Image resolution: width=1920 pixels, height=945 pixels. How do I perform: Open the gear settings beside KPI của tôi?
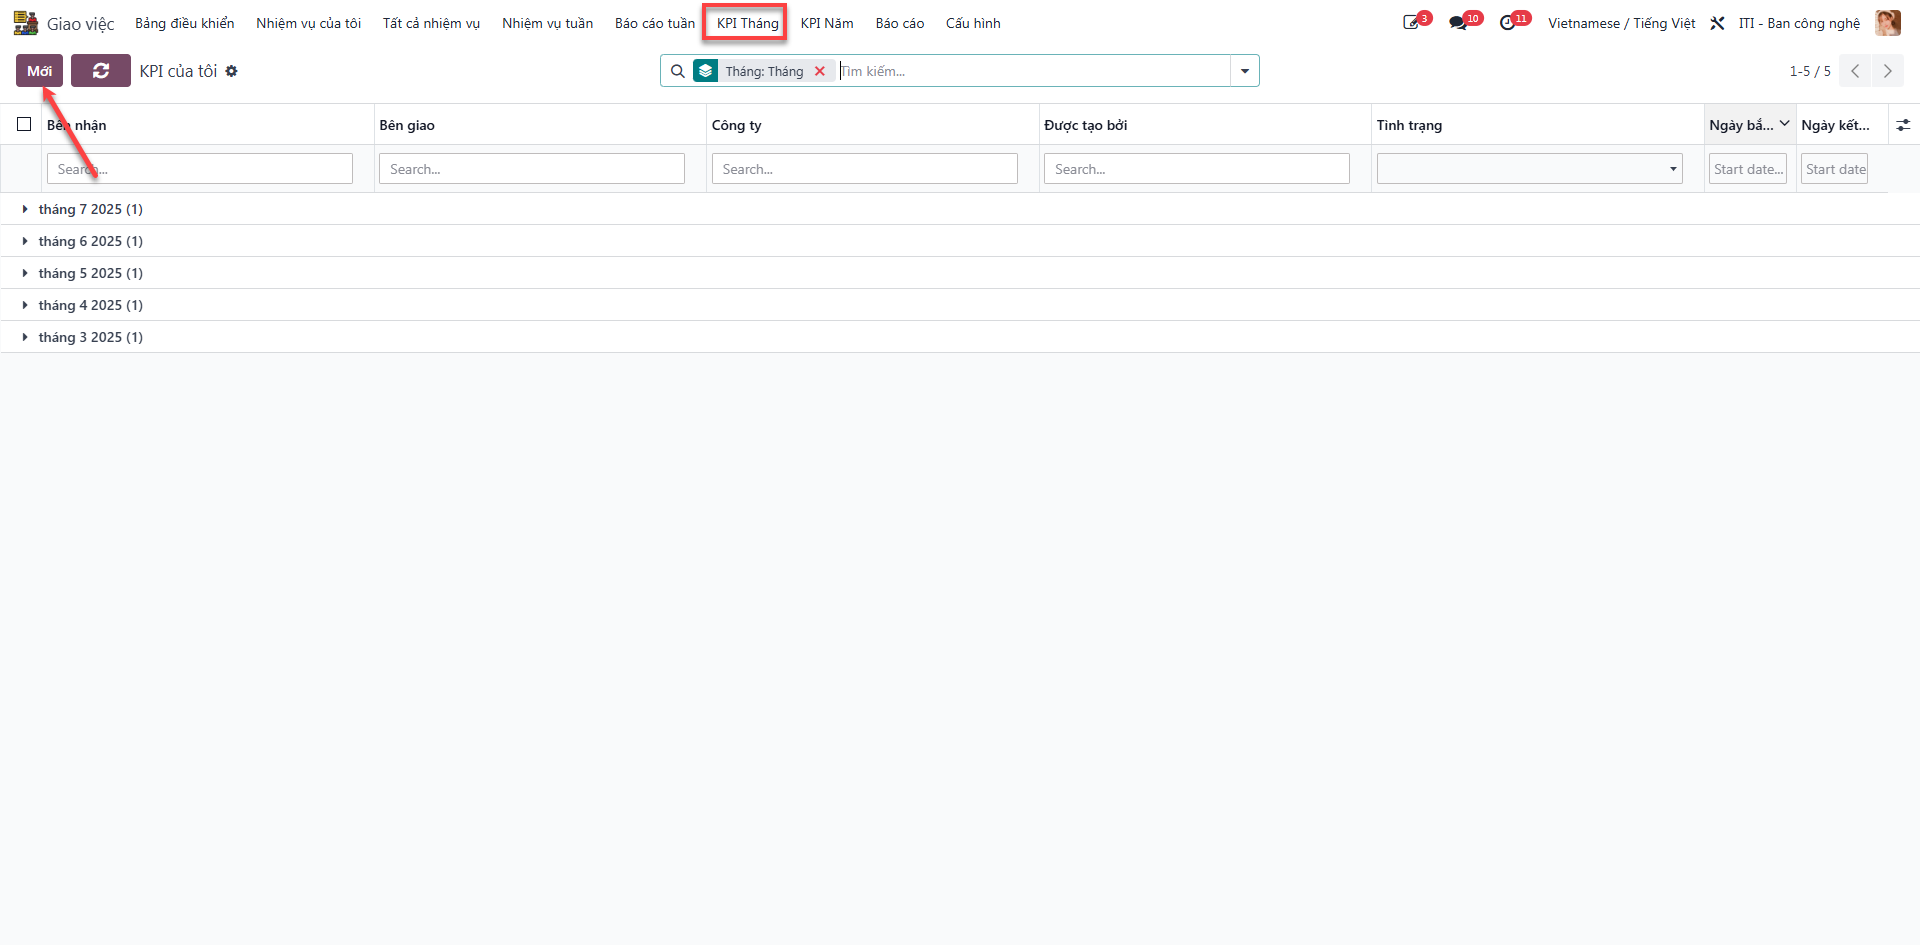232,71
